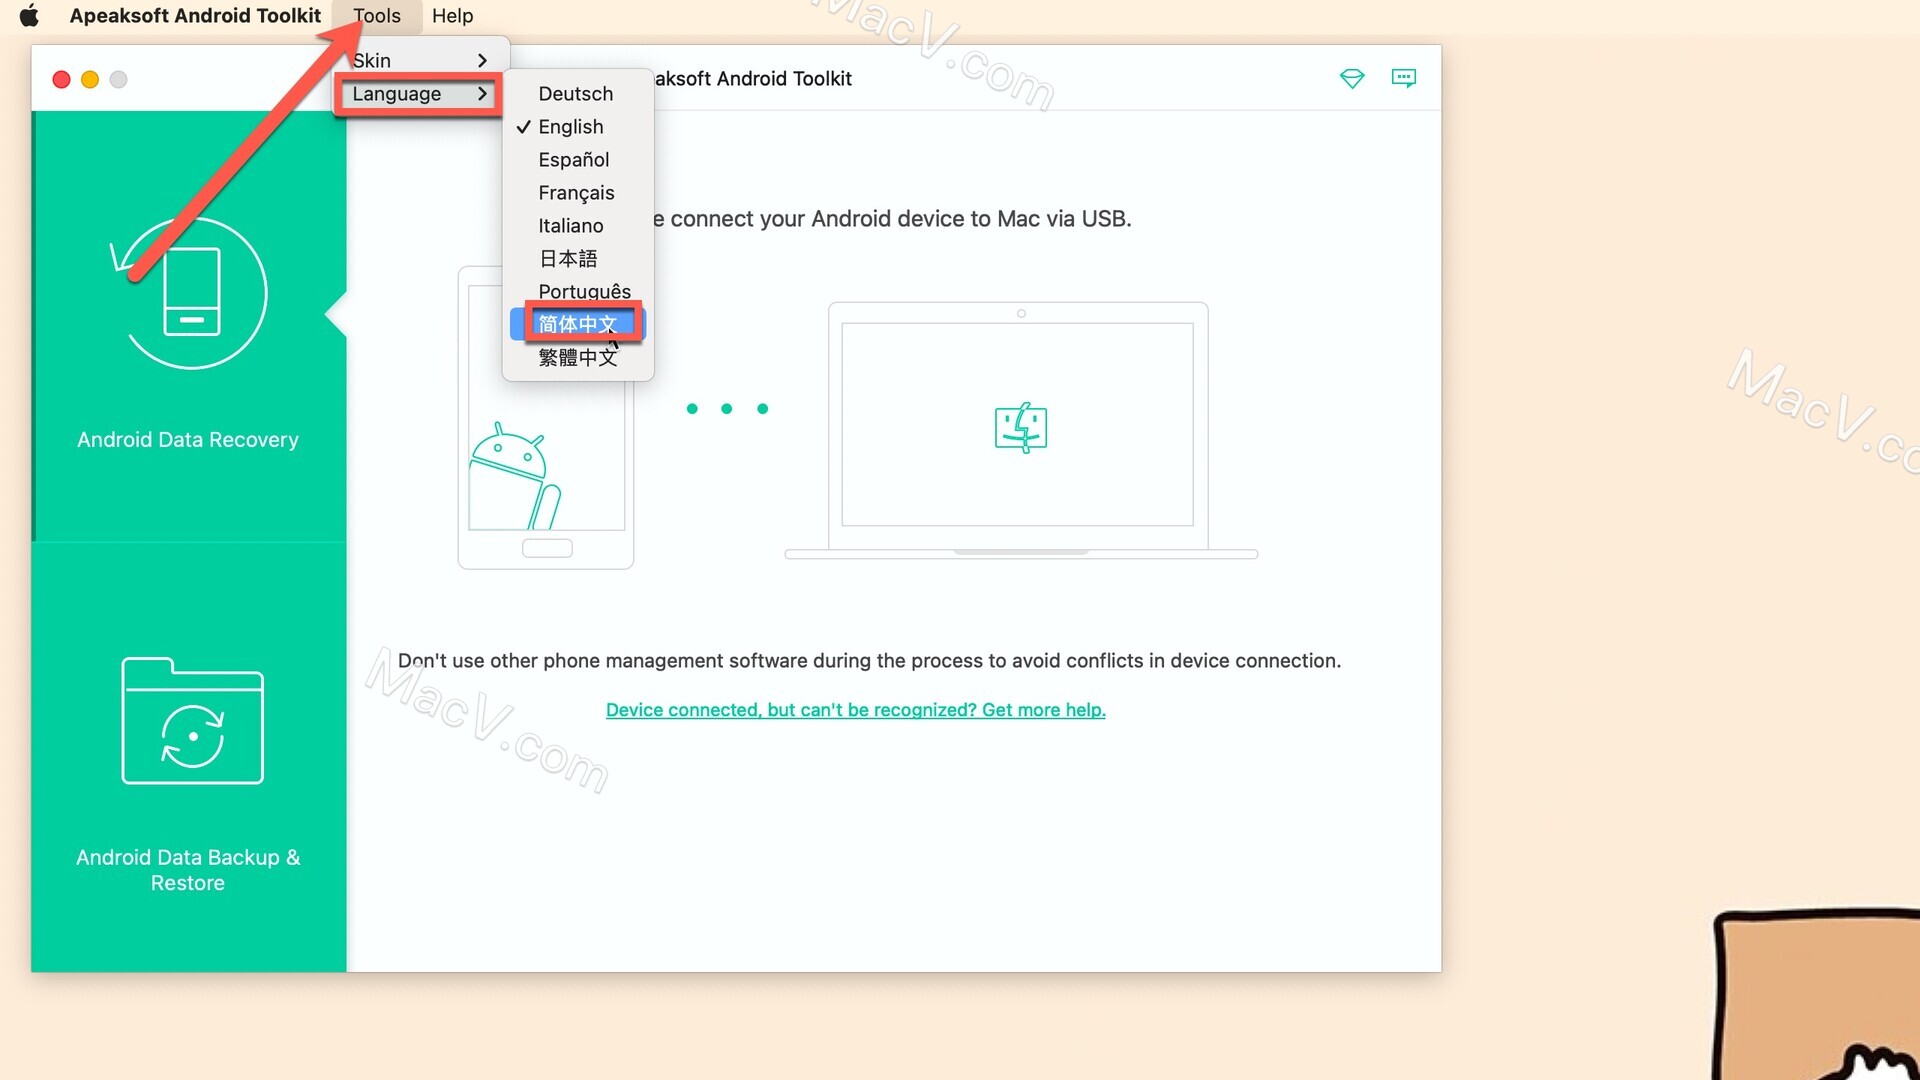Select Français language
Image resolution: width=1920 pixels, height=1080 pixels.
click(577, 193)
